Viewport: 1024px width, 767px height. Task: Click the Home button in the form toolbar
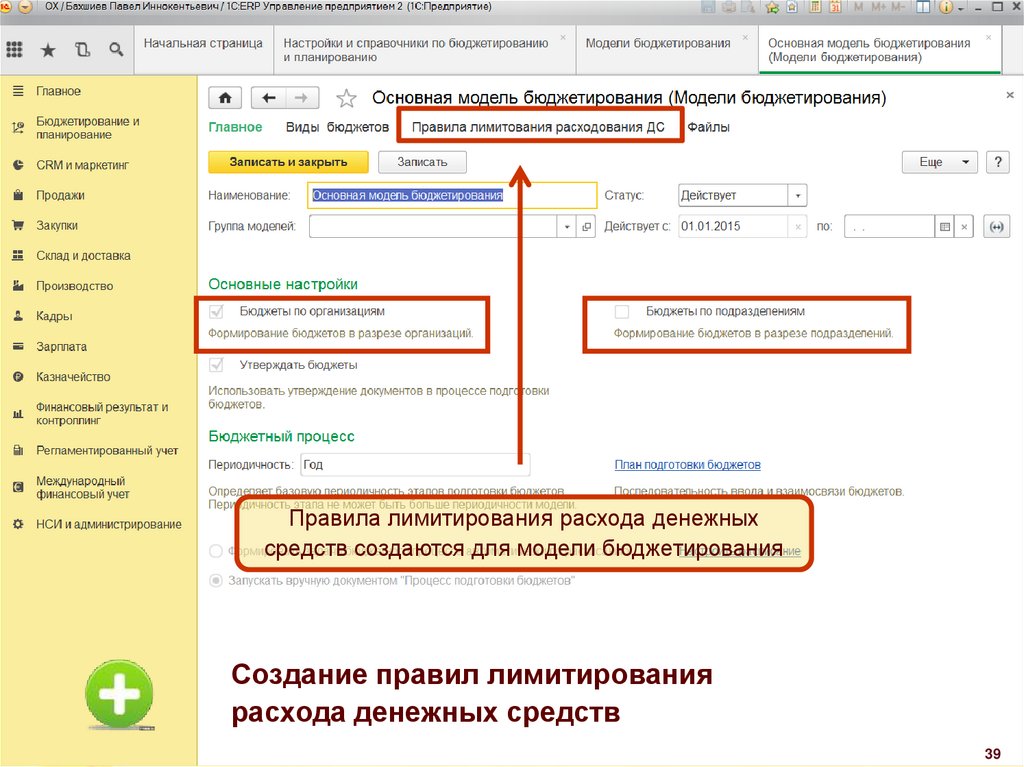(225, 98)
